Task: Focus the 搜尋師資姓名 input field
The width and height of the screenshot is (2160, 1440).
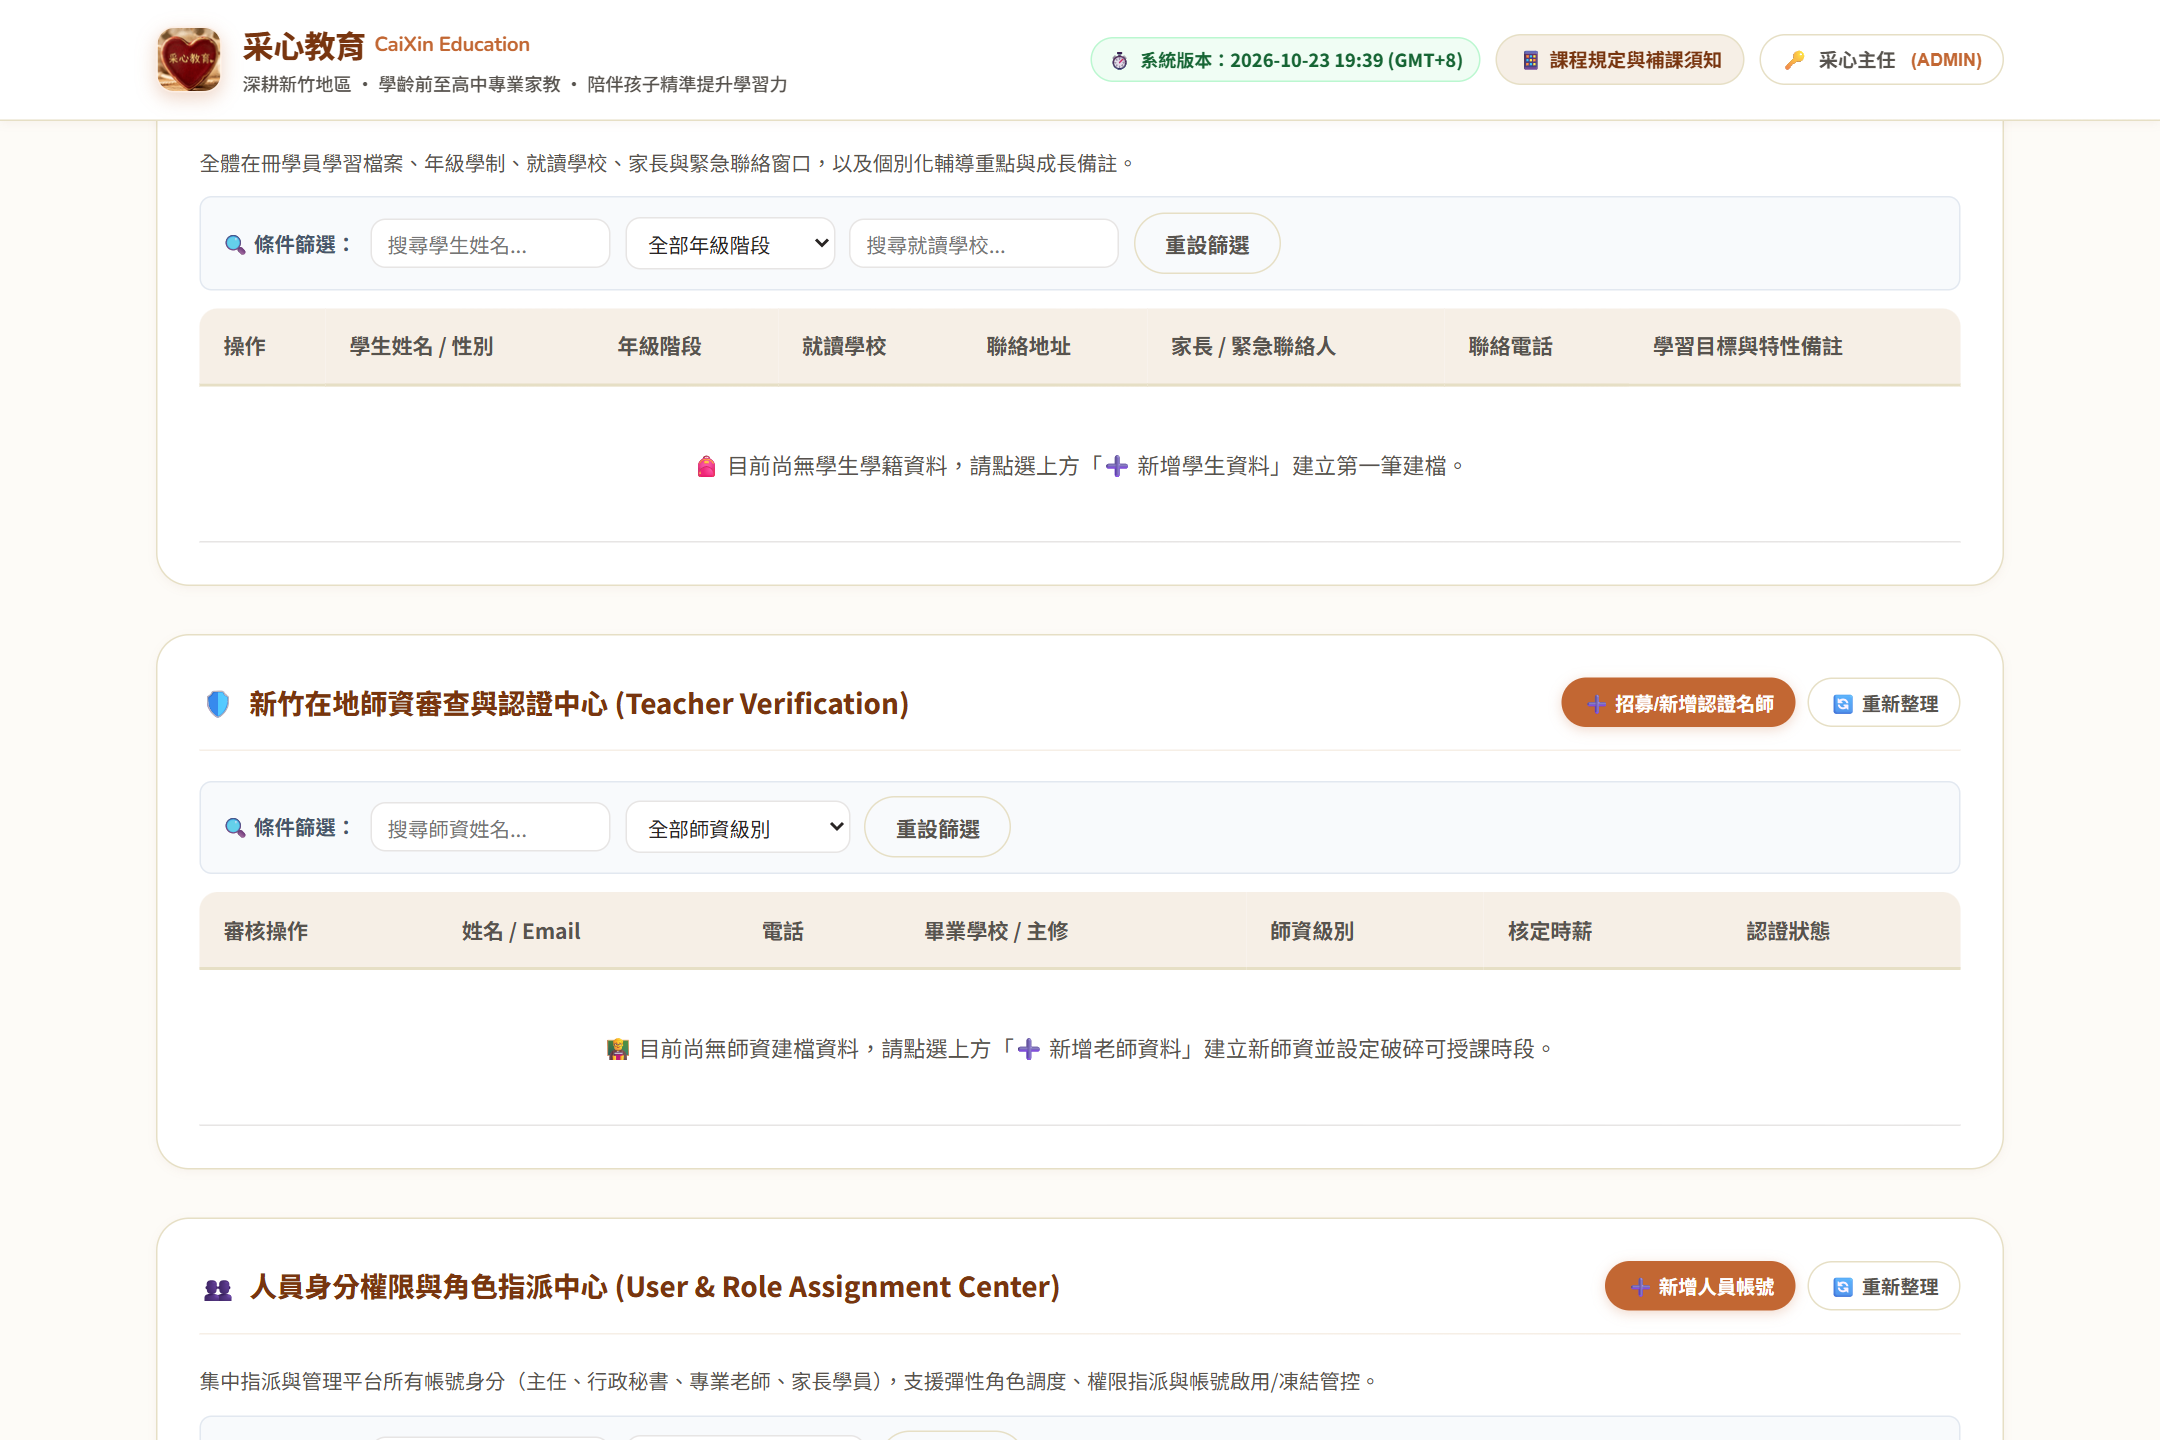Action: [x=490, y=828]
